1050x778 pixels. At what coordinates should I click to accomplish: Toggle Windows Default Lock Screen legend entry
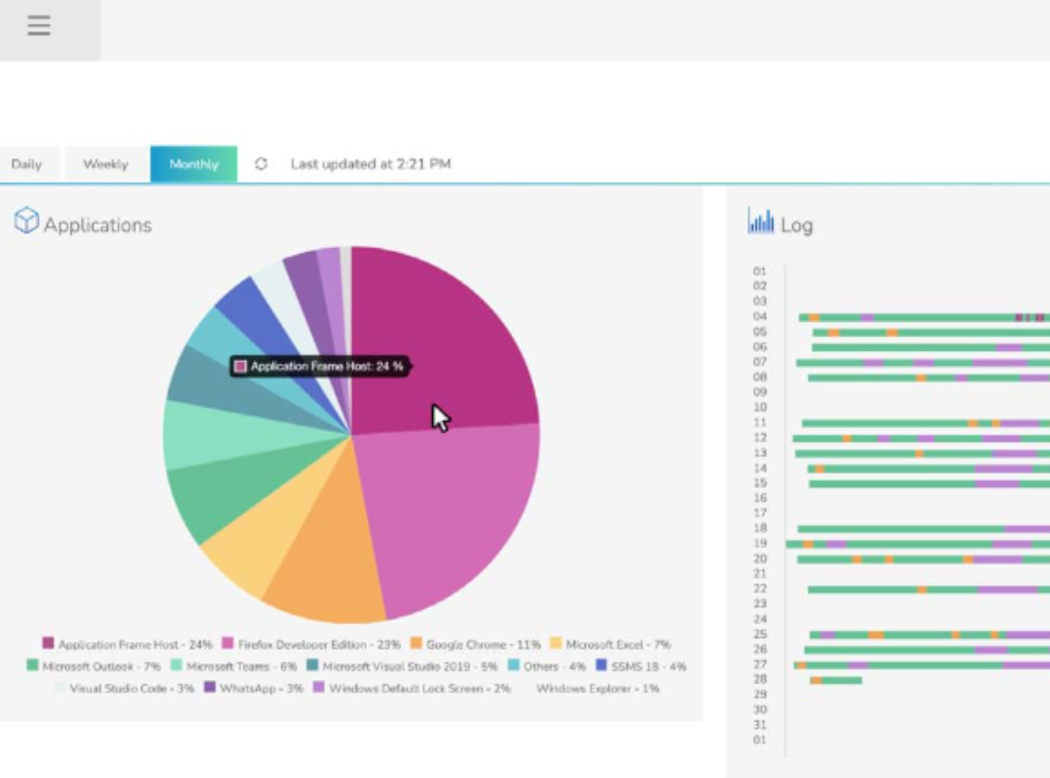coord(412,688)
